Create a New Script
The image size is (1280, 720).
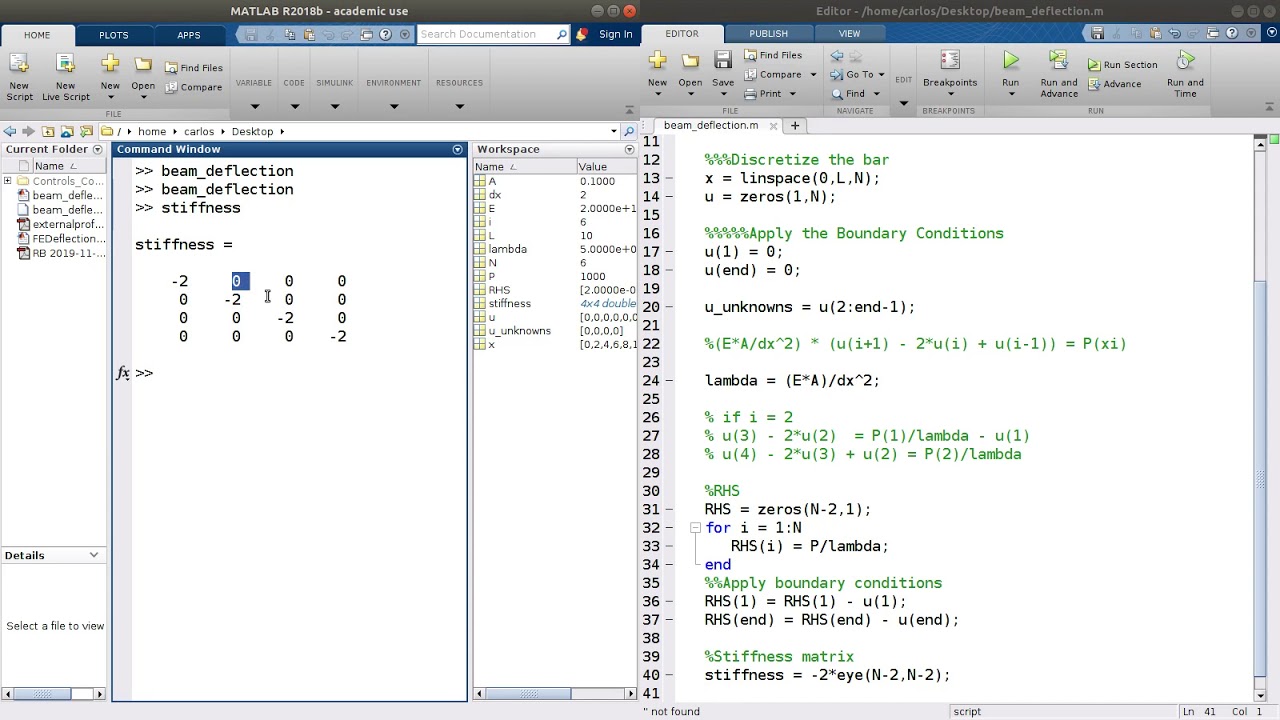19,77
